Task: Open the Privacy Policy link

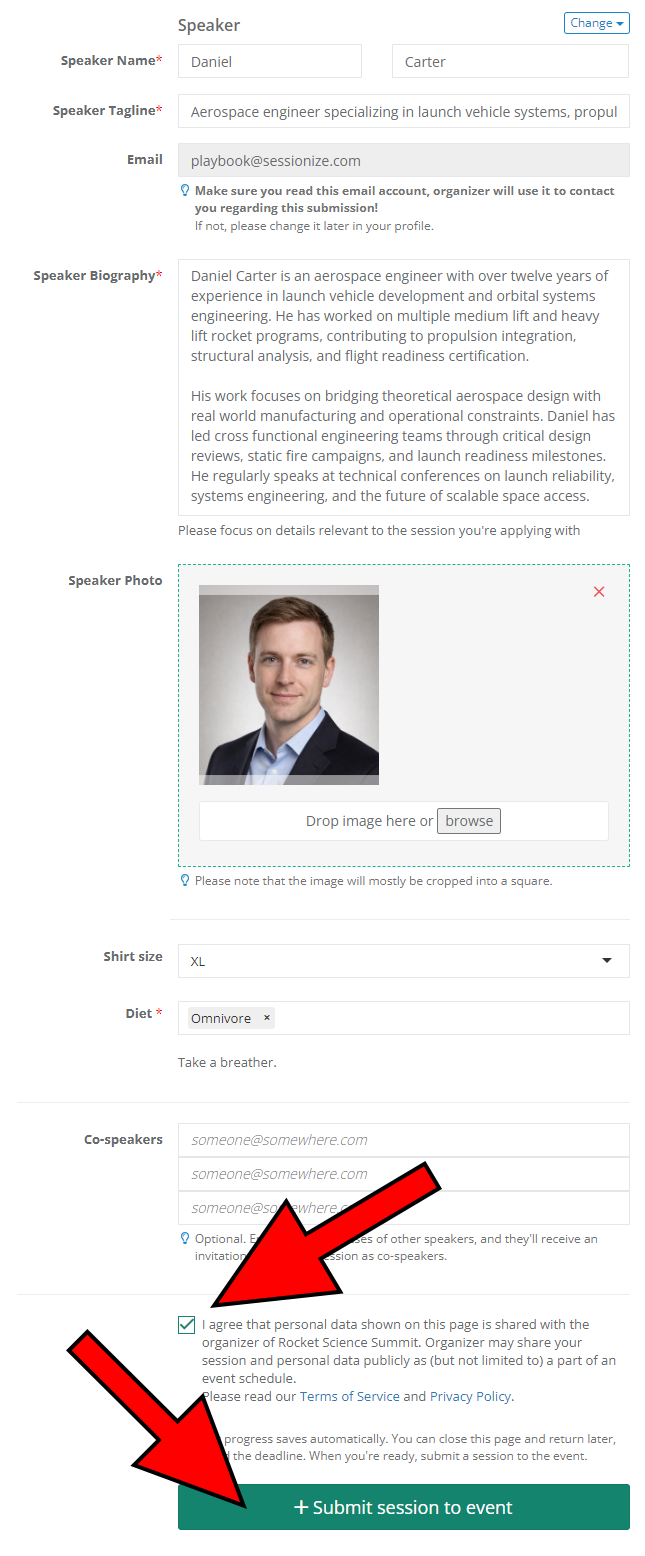Action: 470,1396
